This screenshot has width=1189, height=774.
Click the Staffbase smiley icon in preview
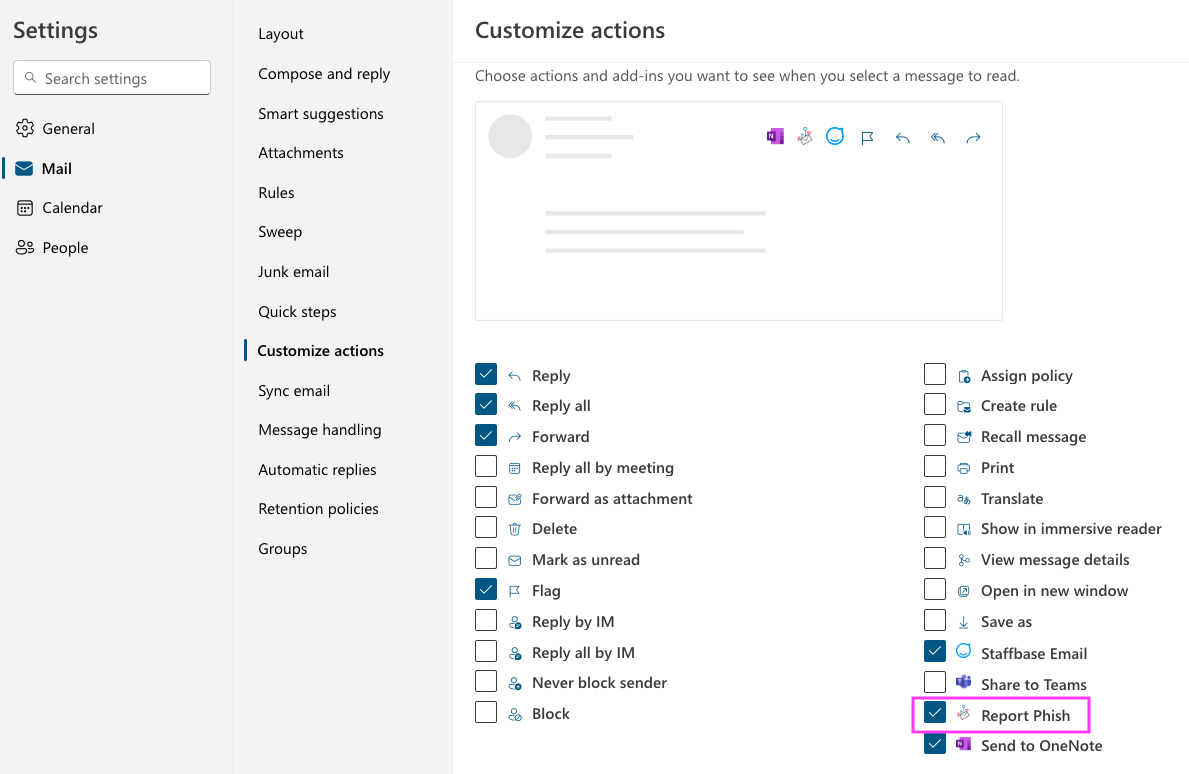(835, 137)
